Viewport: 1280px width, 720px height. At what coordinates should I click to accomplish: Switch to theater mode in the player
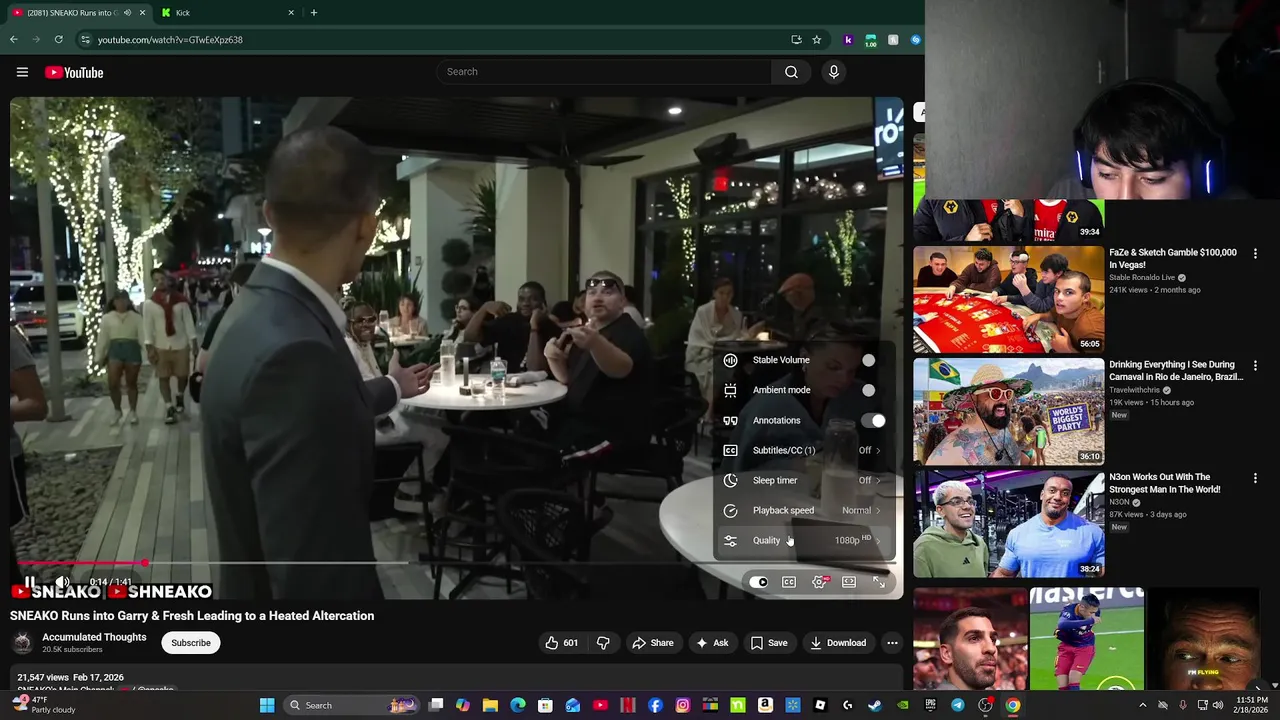tap(849, 582)
